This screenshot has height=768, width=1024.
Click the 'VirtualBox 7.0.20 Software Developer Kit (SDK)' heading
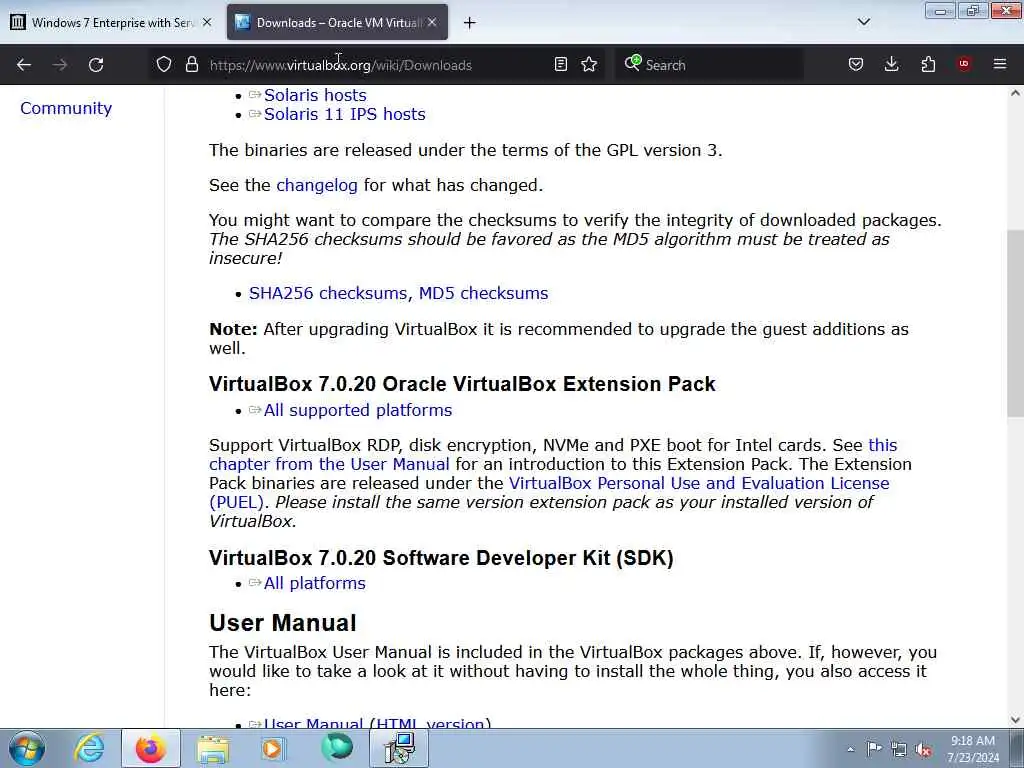pos(441,558)
